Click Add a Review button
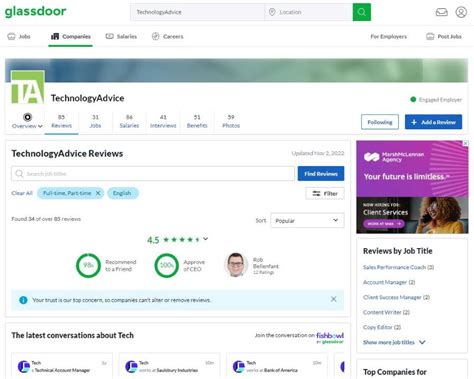Viewport: 474px width, 379px height. (x=433, y=122)
